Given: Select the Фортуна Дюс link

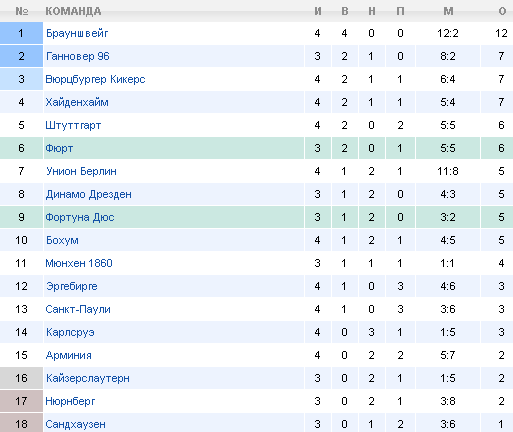Looking at the screenshot, I should tap(80, 217).
